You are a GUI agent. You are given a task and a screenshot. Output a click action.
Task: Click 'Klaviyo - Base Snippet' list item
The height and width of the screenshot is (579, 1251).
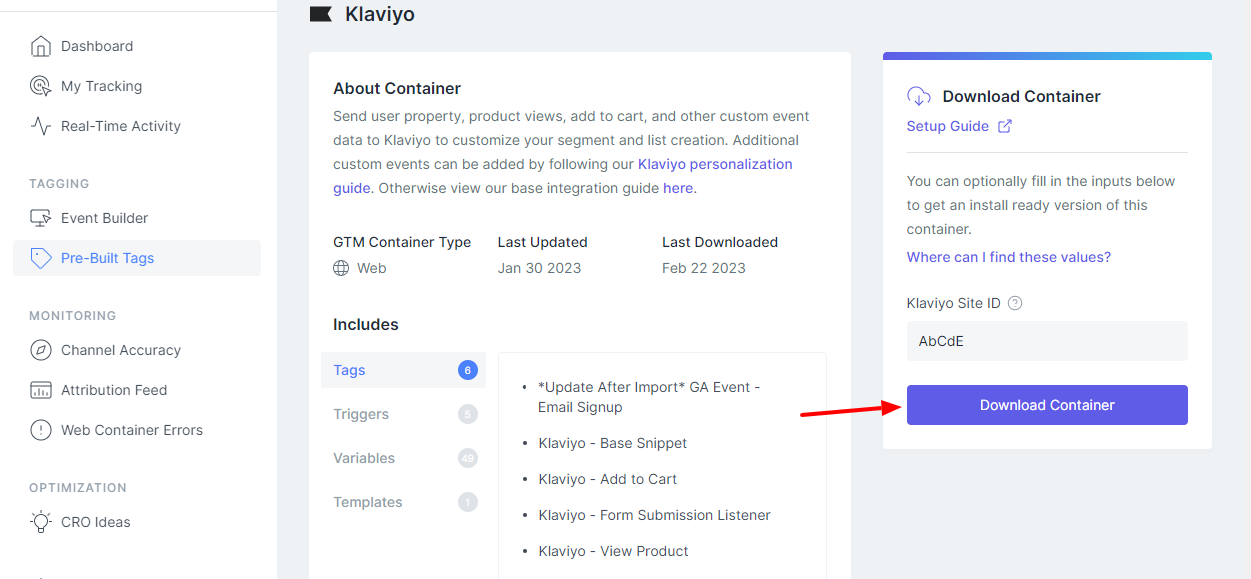(x=613, y=443)
